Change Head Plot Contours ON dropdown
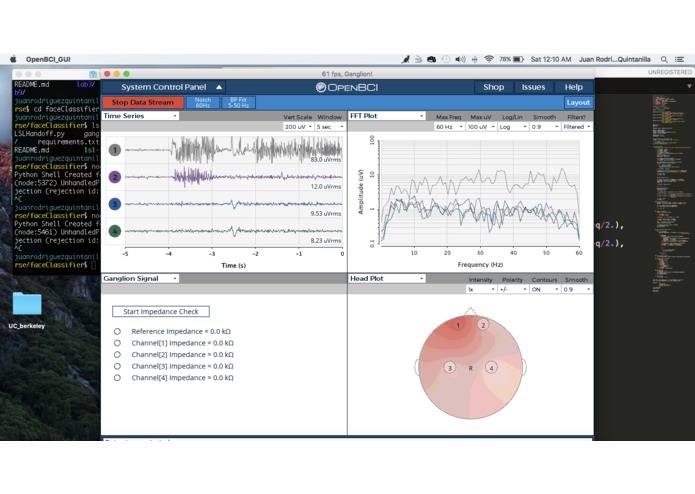The width and height of the screenshot is (695, 494). (545, 289)
